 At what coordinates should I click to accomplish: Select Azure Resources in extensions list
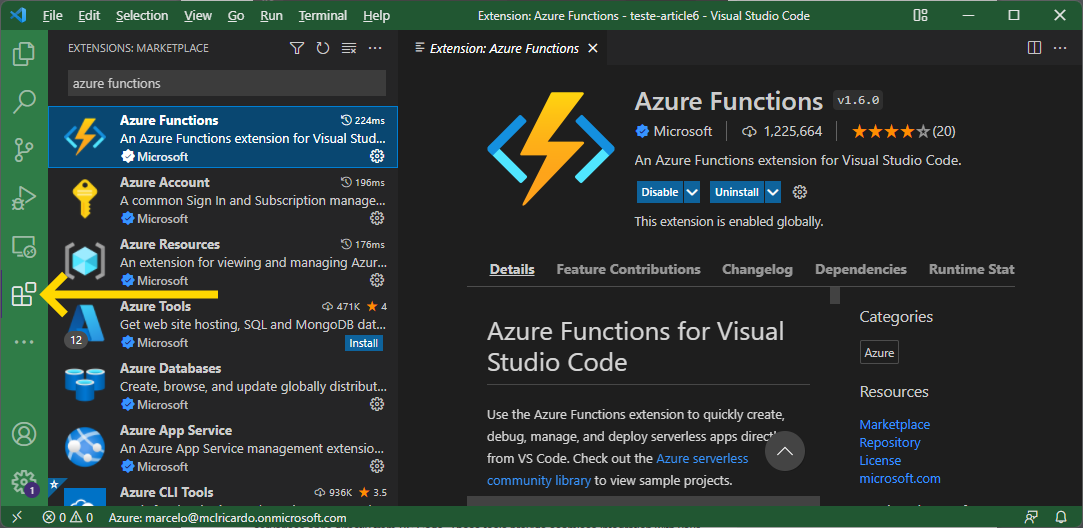point(223,263)
